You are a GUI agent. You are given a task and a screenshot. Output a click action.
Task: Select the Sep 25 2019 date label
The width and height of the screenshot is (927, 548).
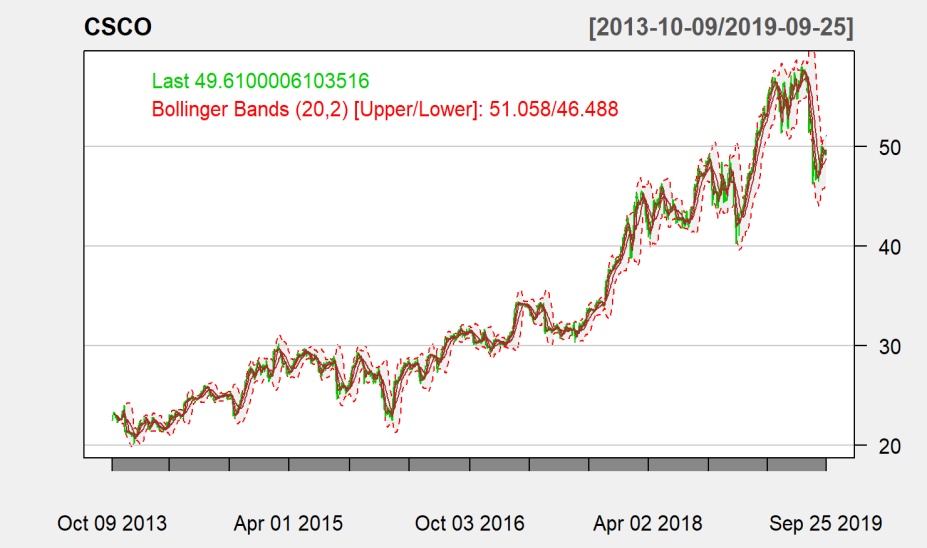point(825,523)
